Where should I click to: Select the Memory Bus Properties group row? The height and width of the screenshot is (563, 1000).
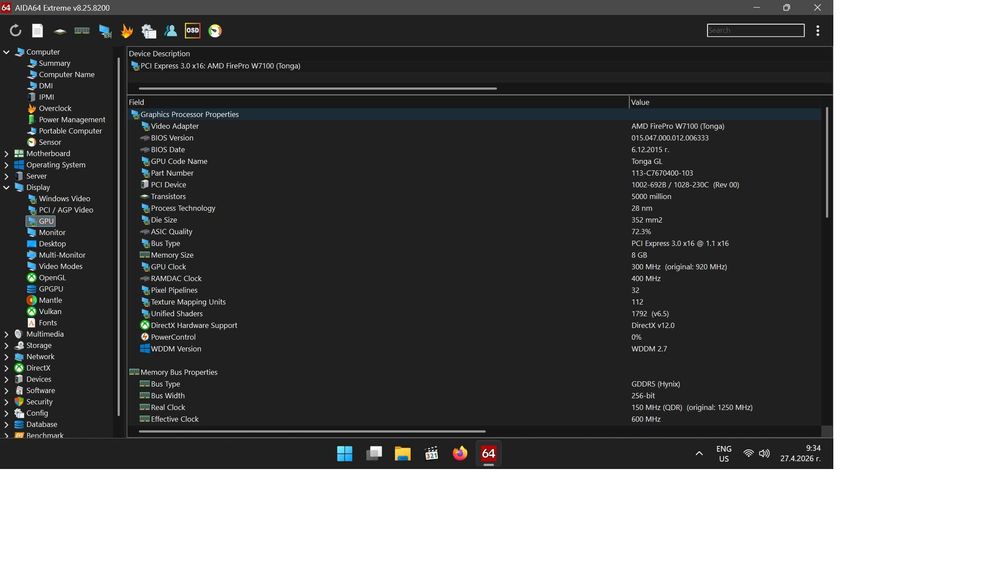475,372
